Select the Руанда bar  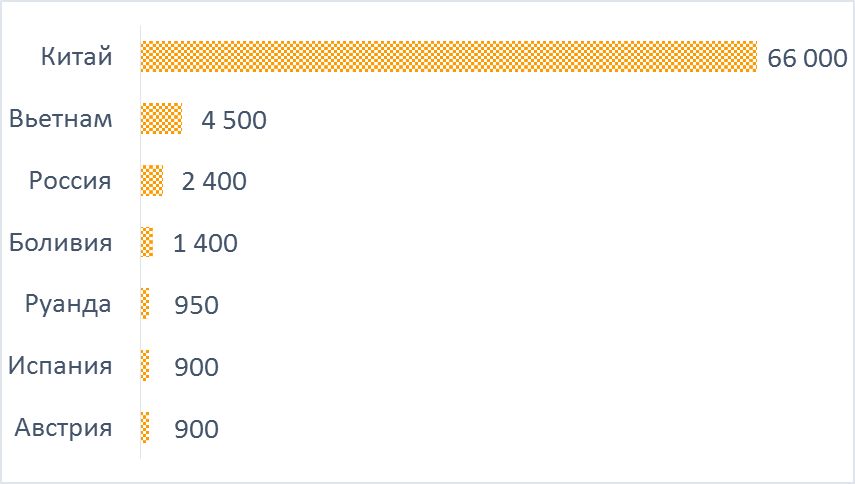[145, 304]
